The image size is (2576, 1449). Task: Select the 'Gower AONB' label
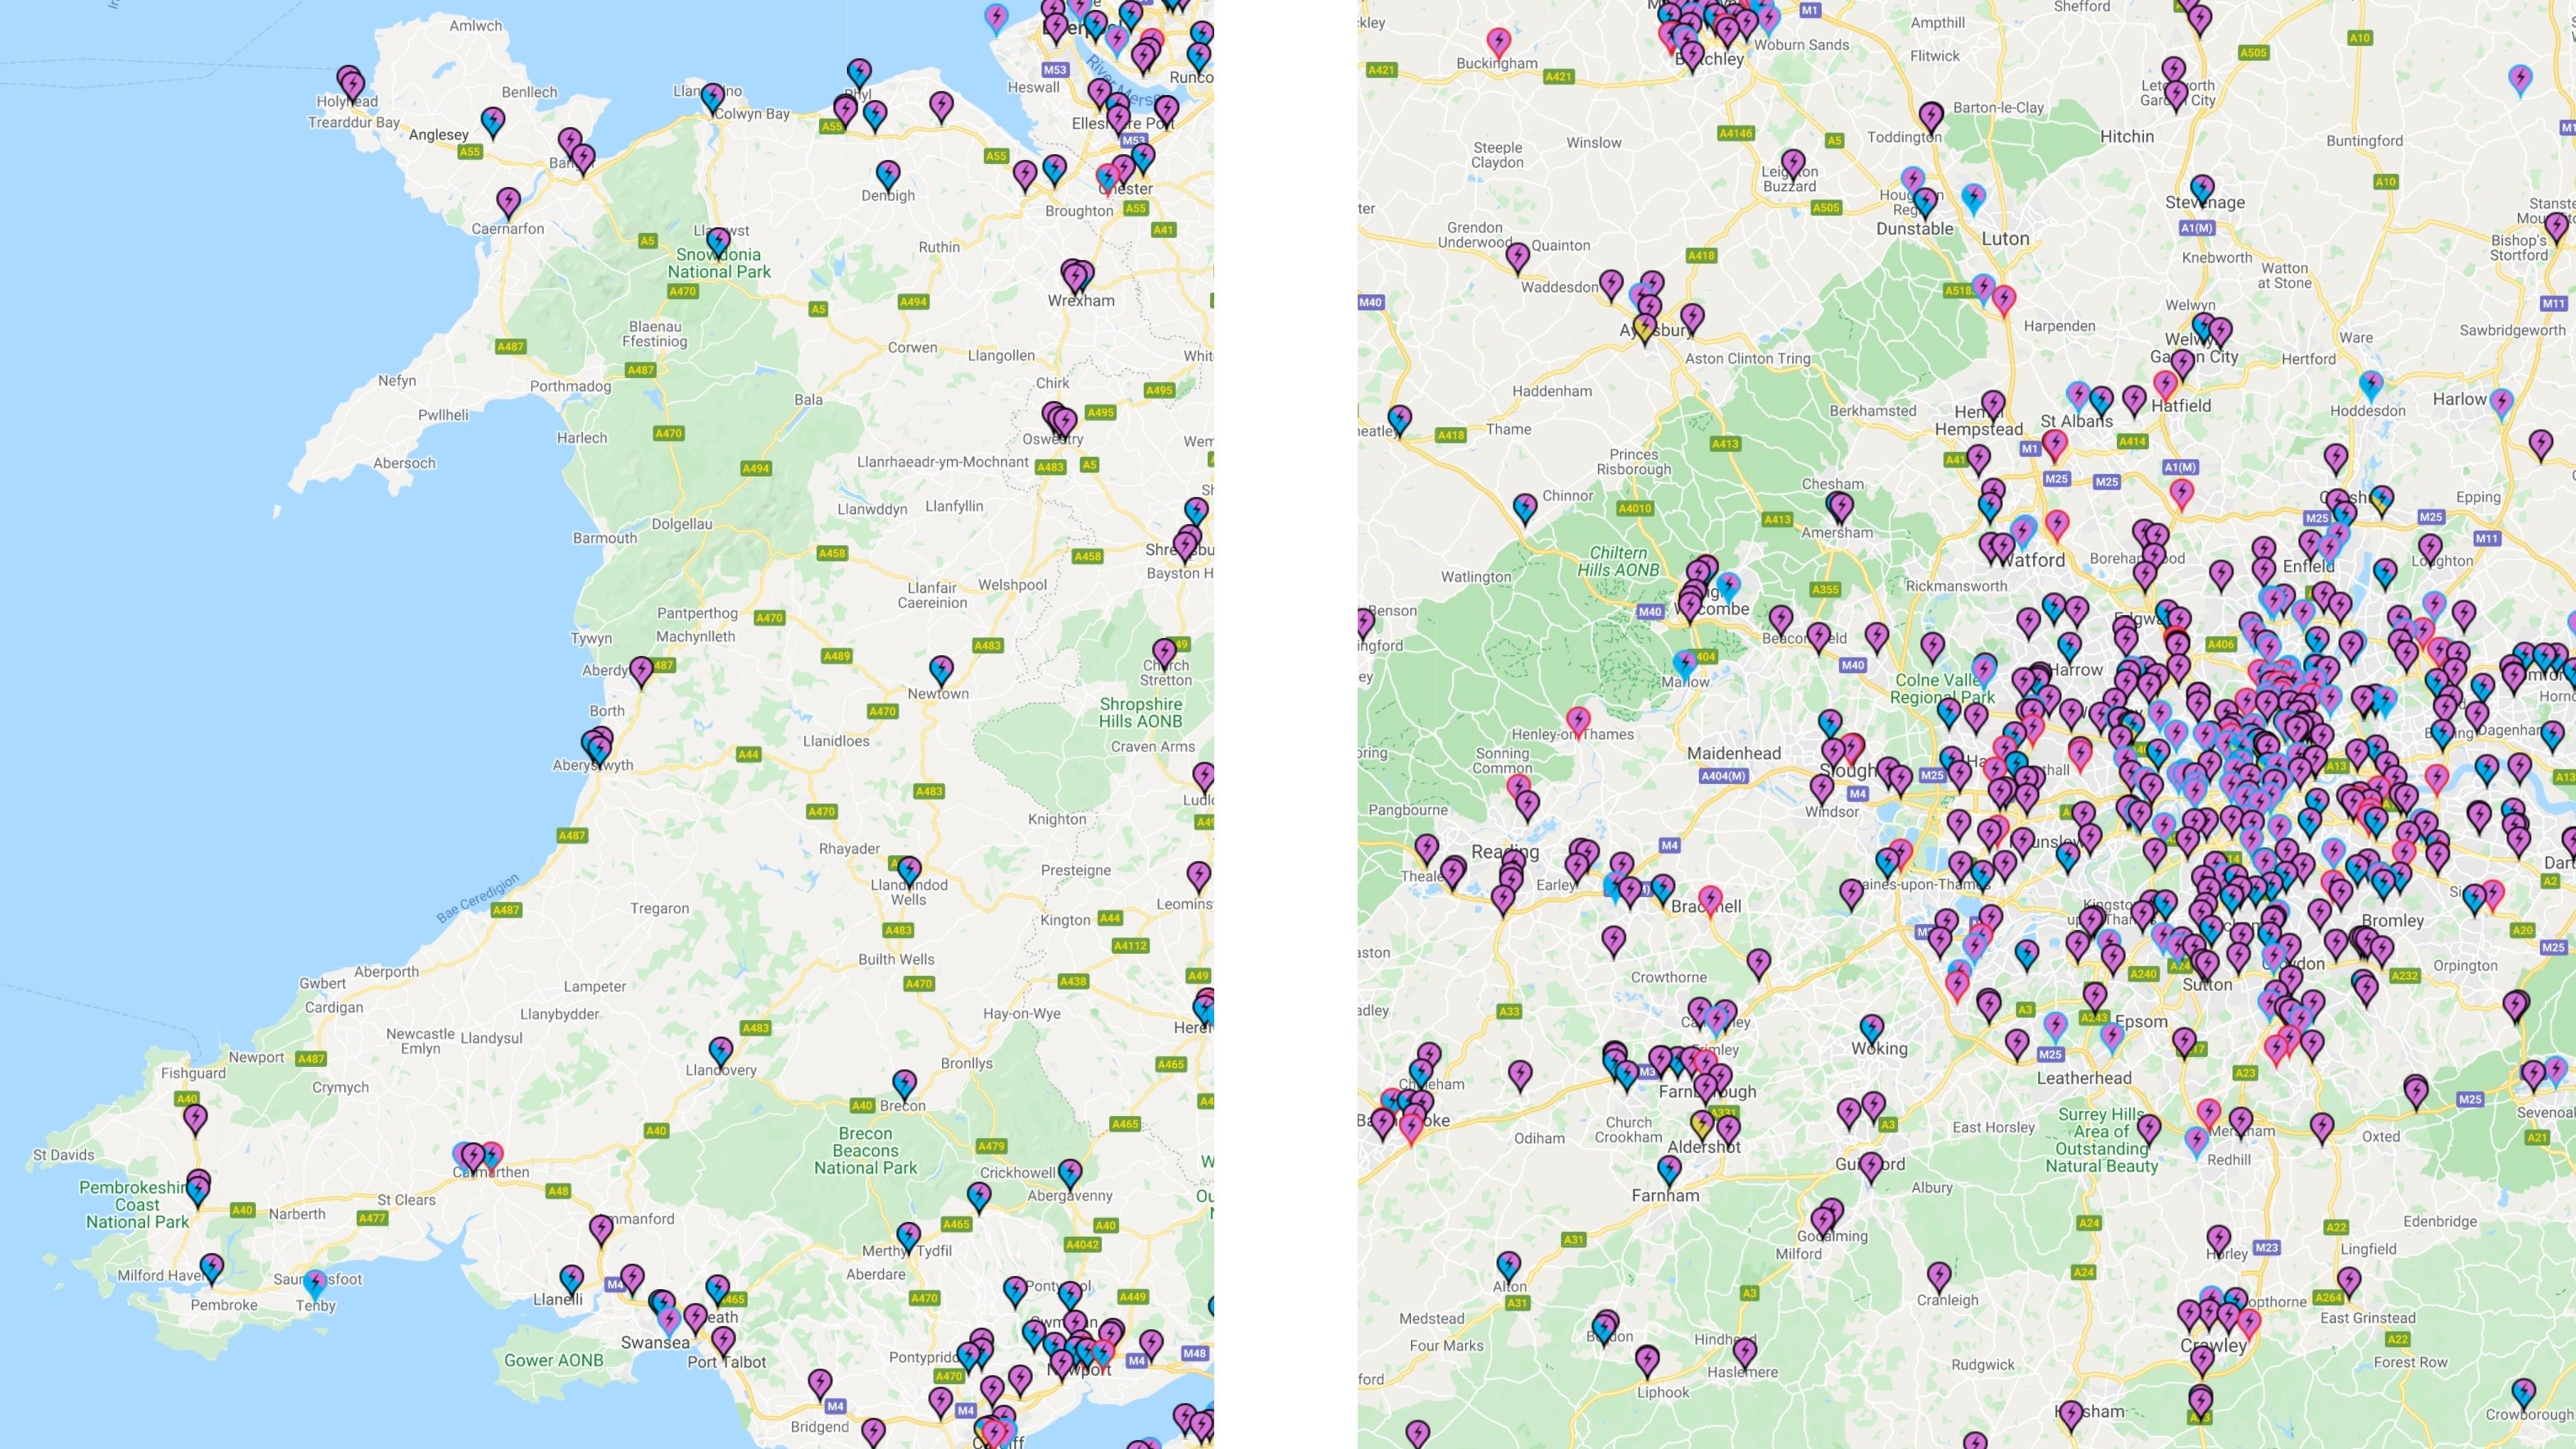click(553, 1360)
